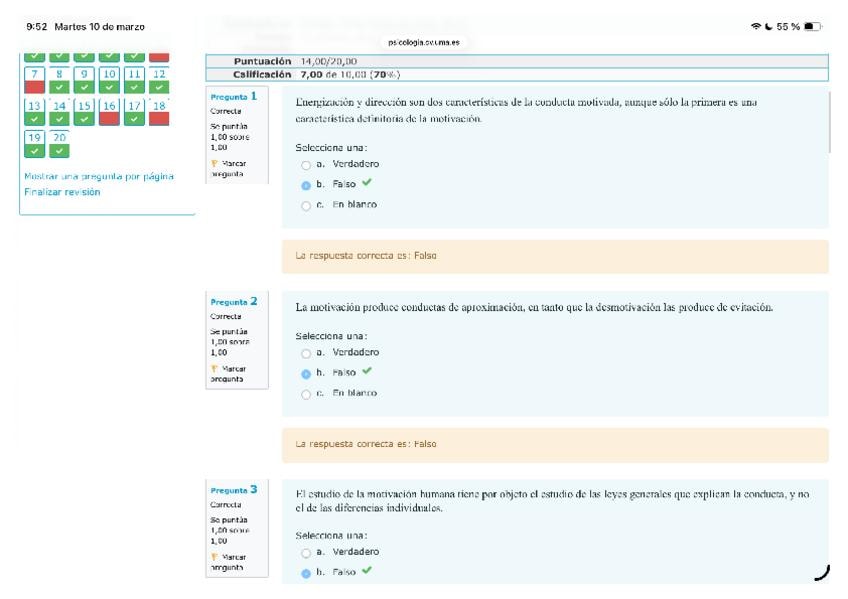Click green checkmark next to Pregunta 1 Falso
Viewport: 848px width, 599px height.
click(367, 183)
